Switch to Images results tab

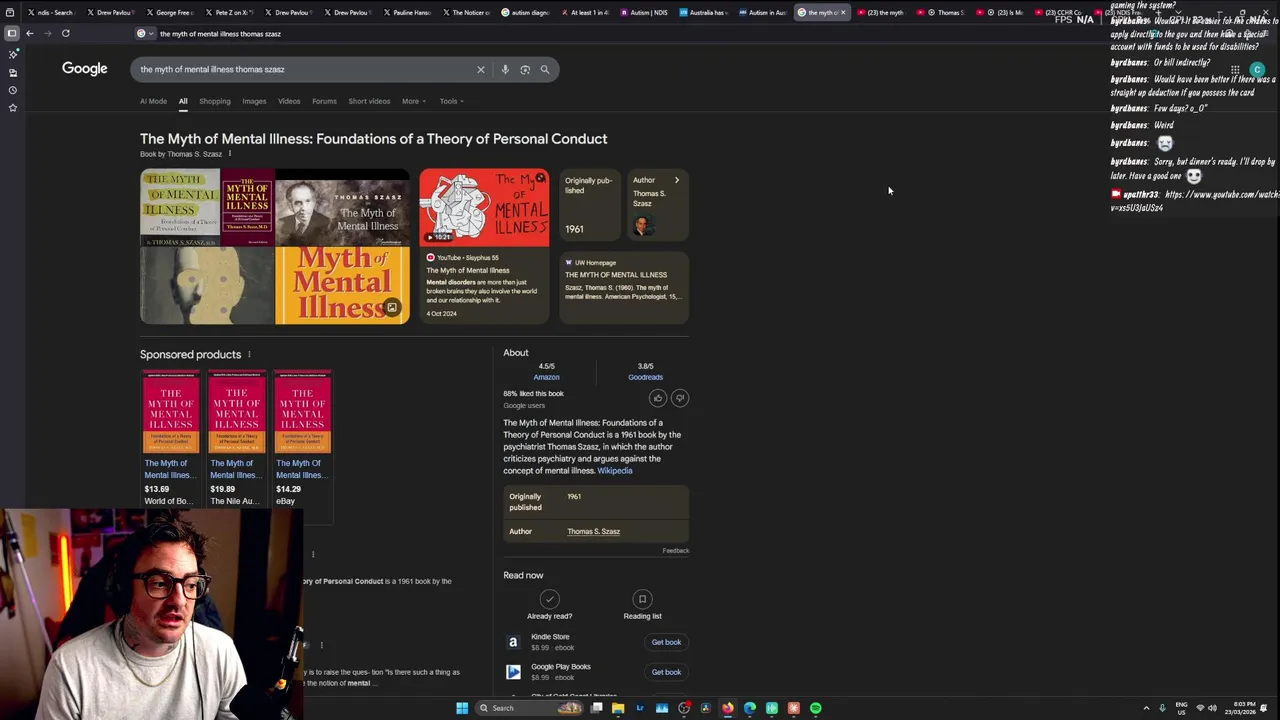(x=254, y=101)
